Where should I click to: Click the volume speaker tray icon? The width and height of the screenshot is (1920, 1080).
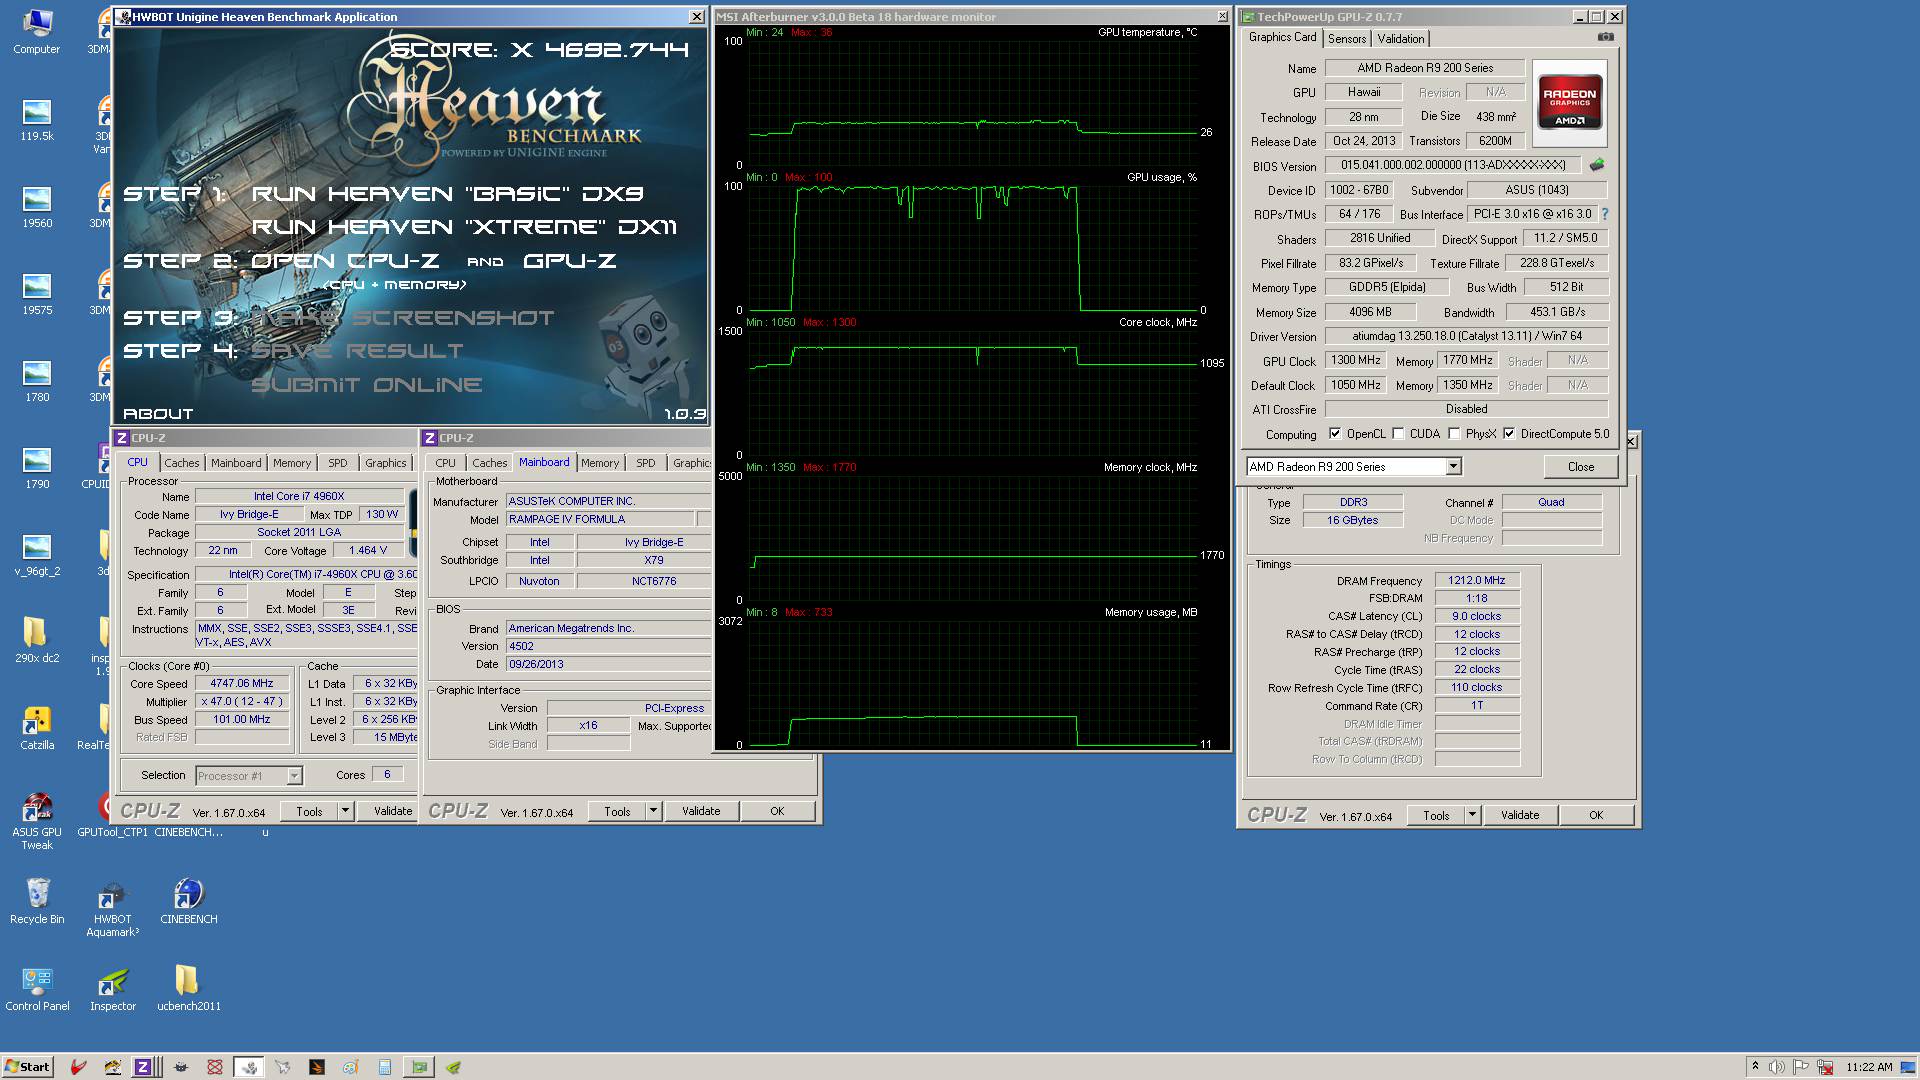1776,1067
